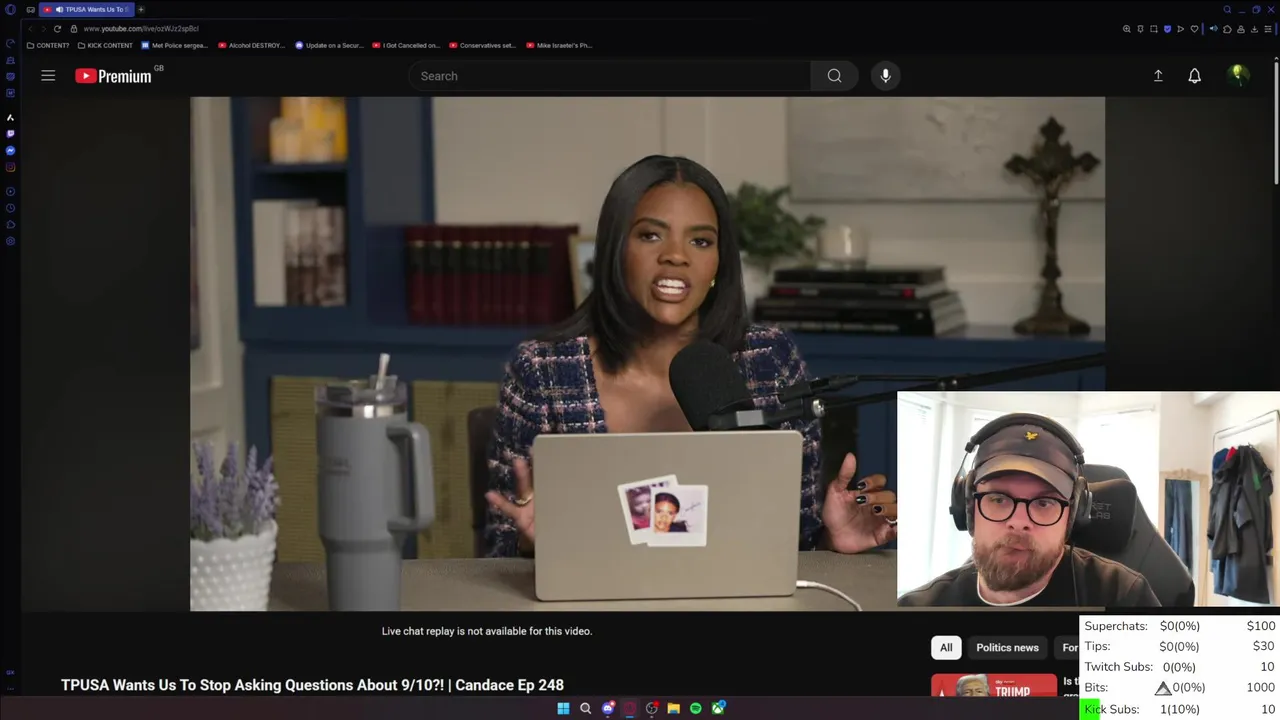Reload the page with the refresh icon

pyautogui.click(x=57, y=29)
